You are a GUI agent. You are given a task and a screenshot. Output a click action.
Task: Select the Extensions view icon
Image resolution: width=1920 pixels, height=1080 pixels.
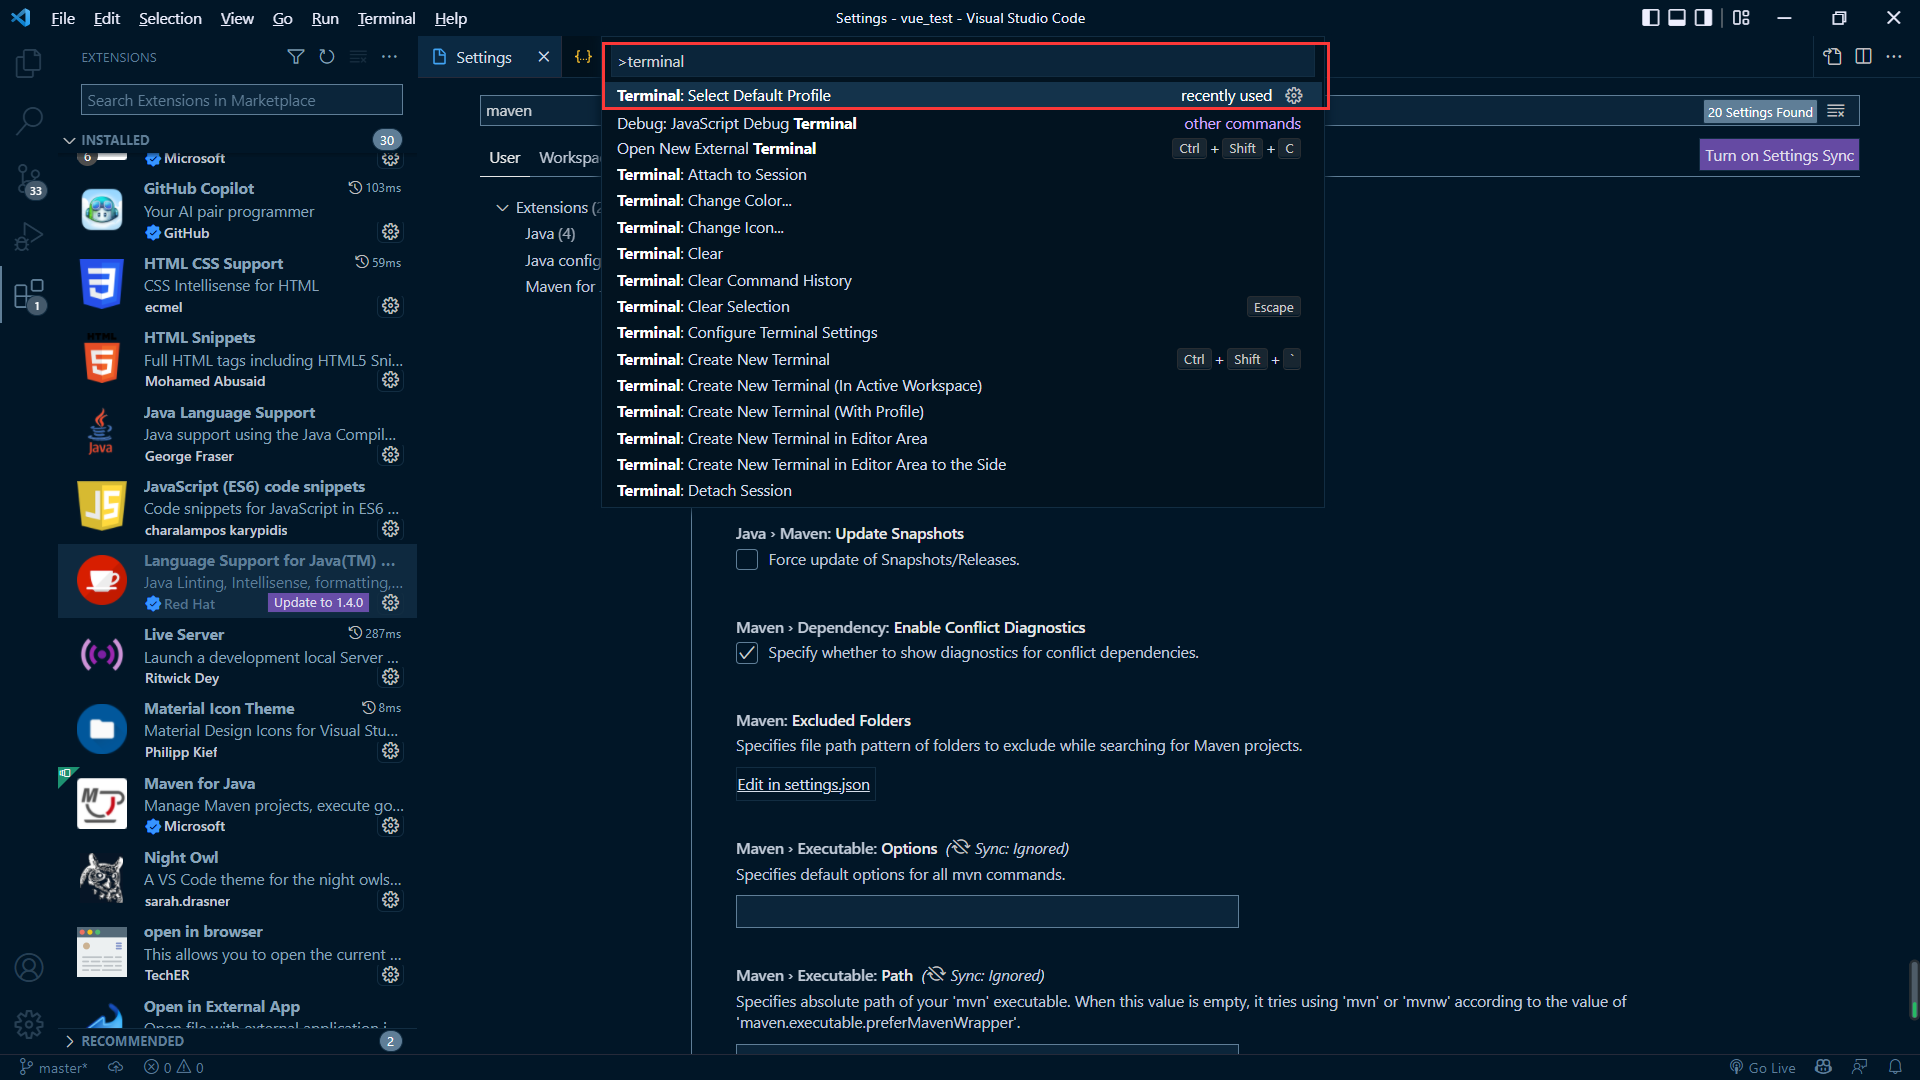click(29, 295)
